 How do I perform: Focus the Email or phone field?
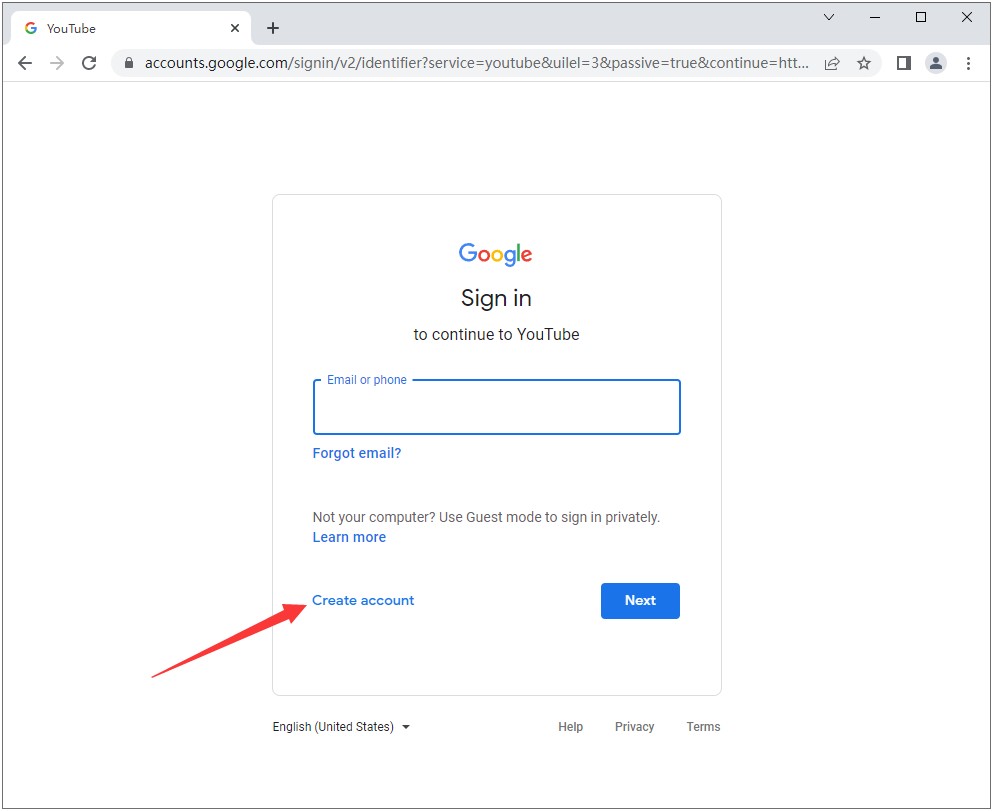tap(496, 408)
